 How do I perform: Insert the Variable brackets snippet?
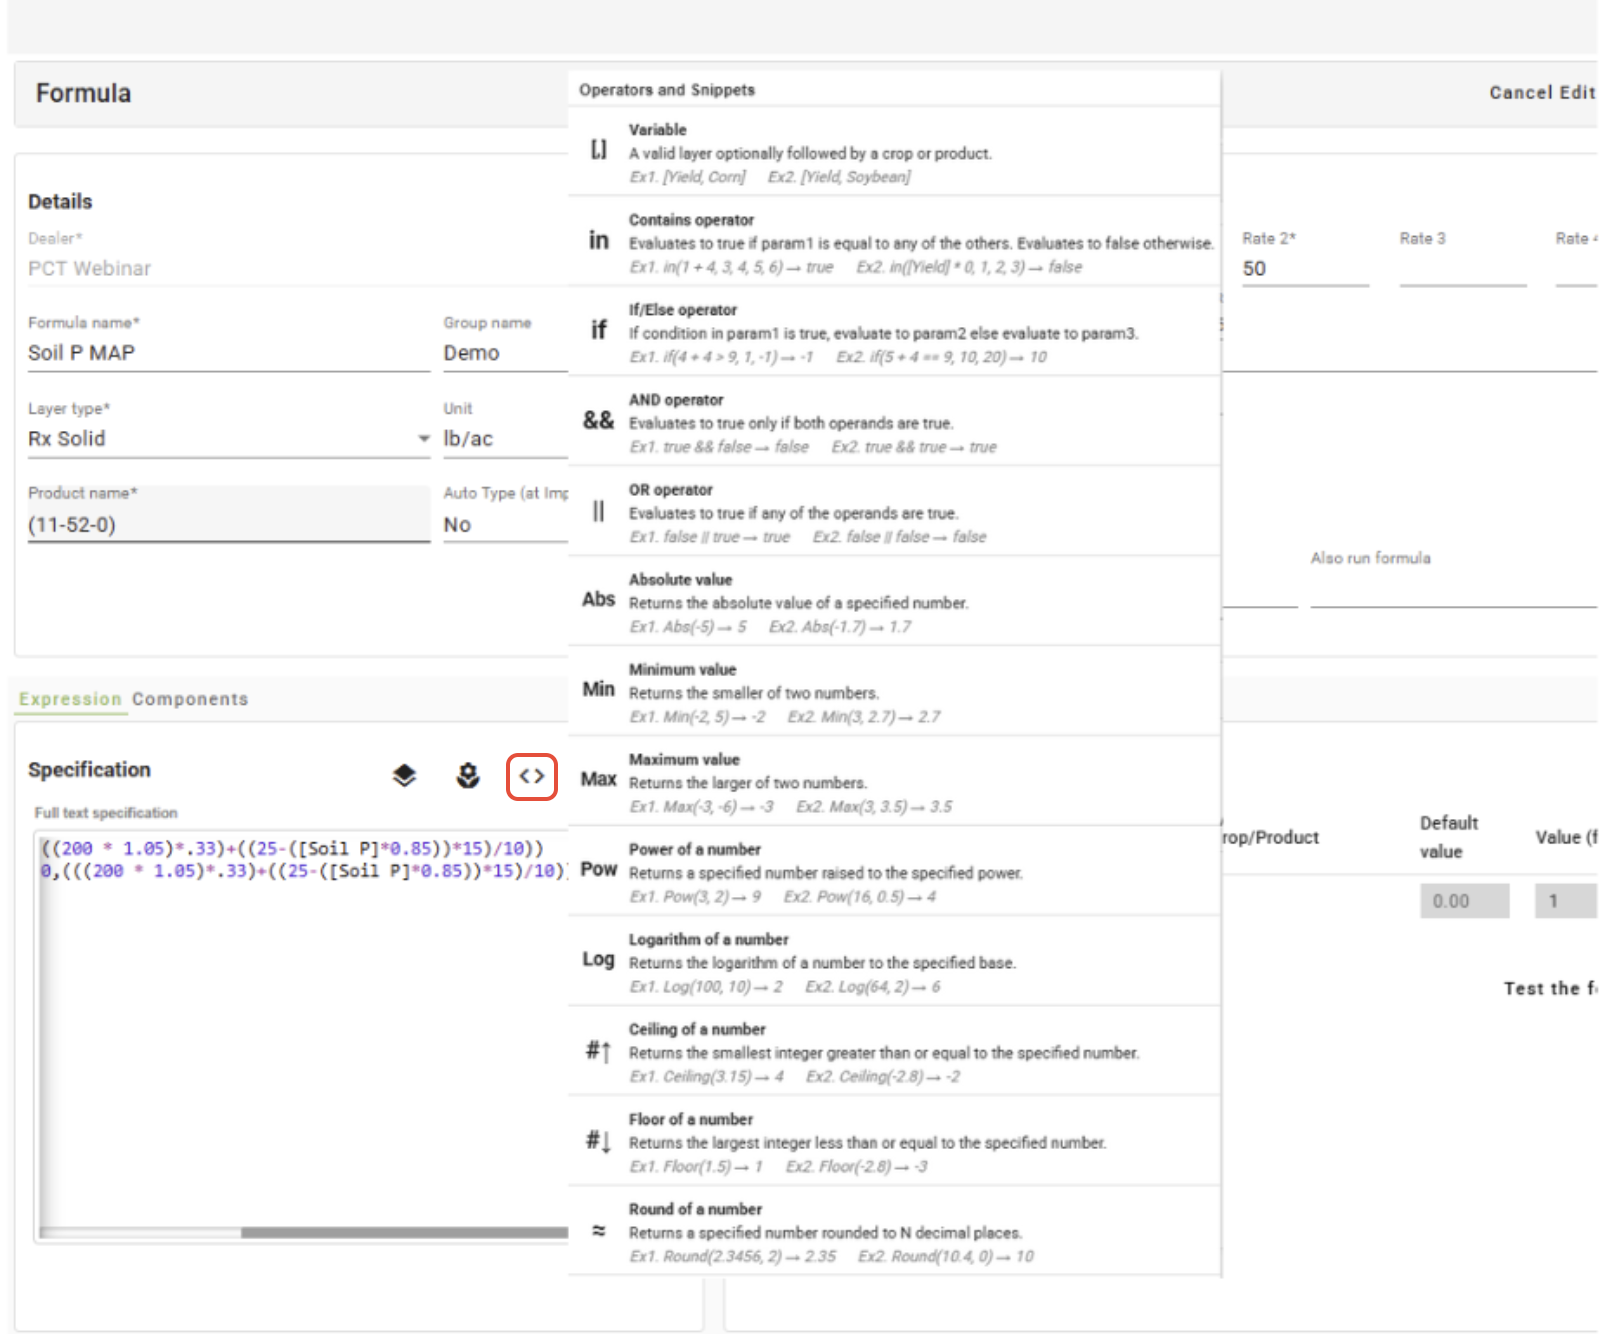(x=598, y=150)
